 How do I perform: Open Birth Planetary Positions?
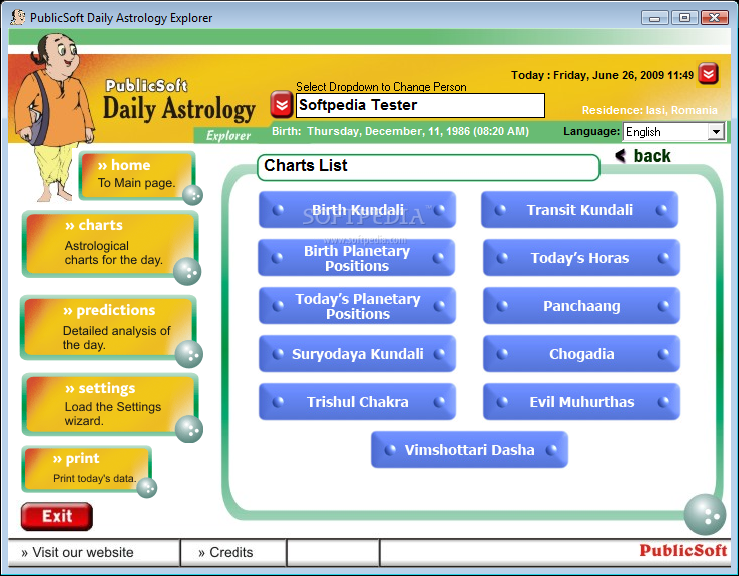click(356, 258)
